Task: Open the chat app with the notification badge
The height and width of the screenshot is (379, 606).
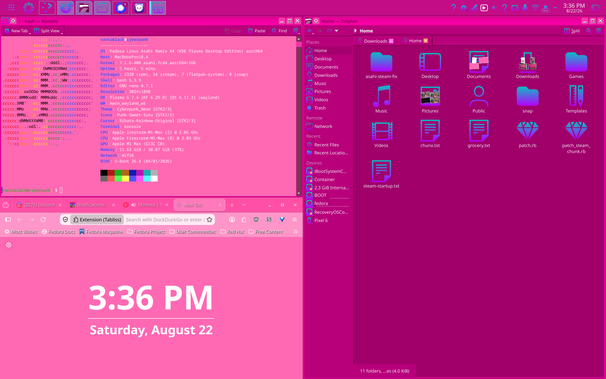Action: [121, 8]
